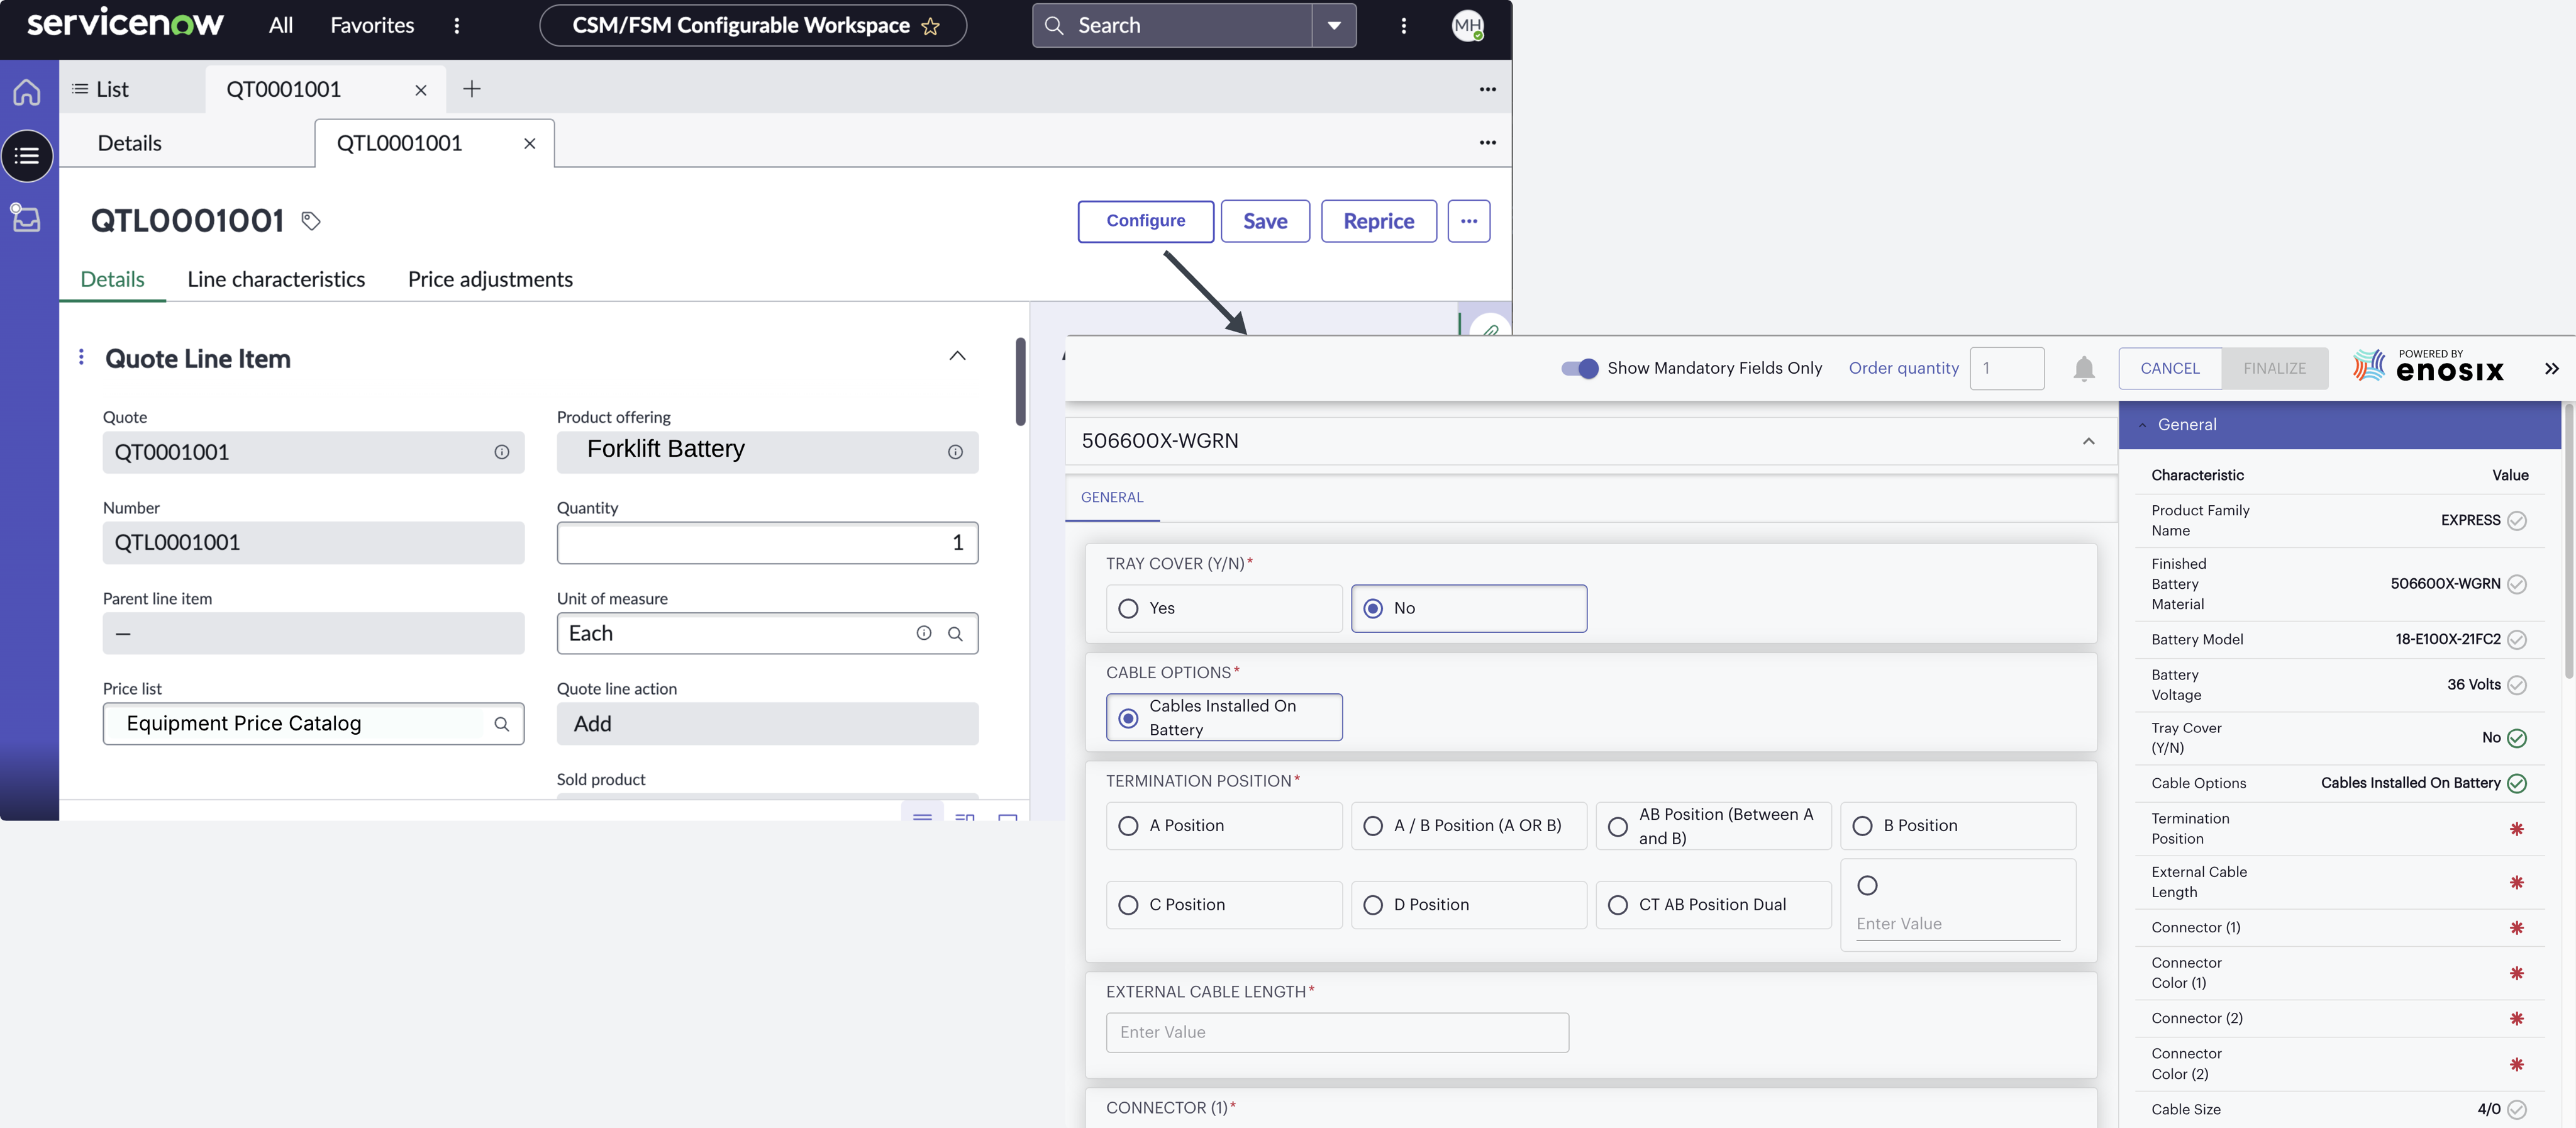Open the inbox icon in the sidebar
The width and height of the screenshot is (2576, 1128).
coord(26,219)
